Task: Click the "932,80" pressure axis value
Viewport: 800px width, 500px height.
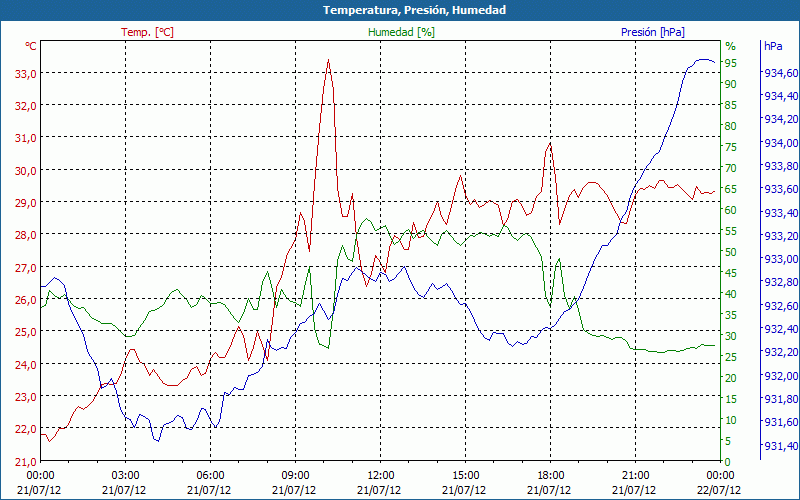Action: pyautogui.click(x=781, y=283)
